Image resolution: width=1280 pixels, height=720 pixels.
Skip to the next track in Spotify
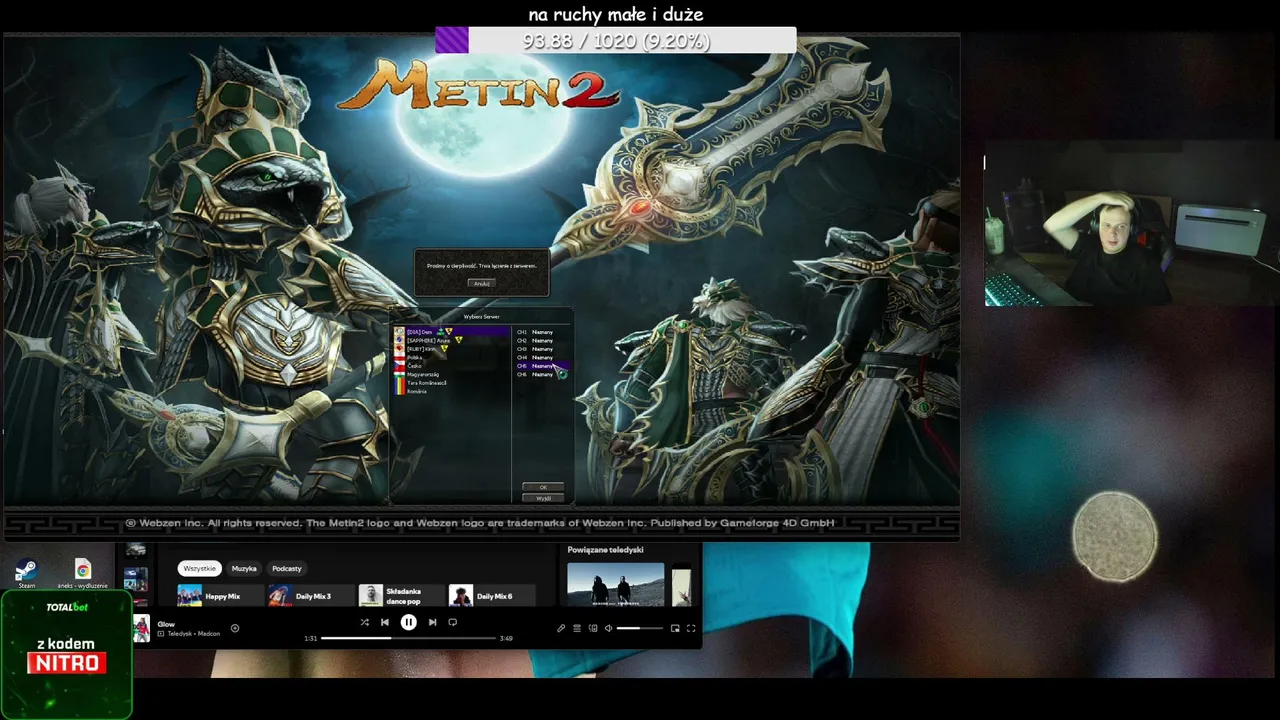click(432, 622)
